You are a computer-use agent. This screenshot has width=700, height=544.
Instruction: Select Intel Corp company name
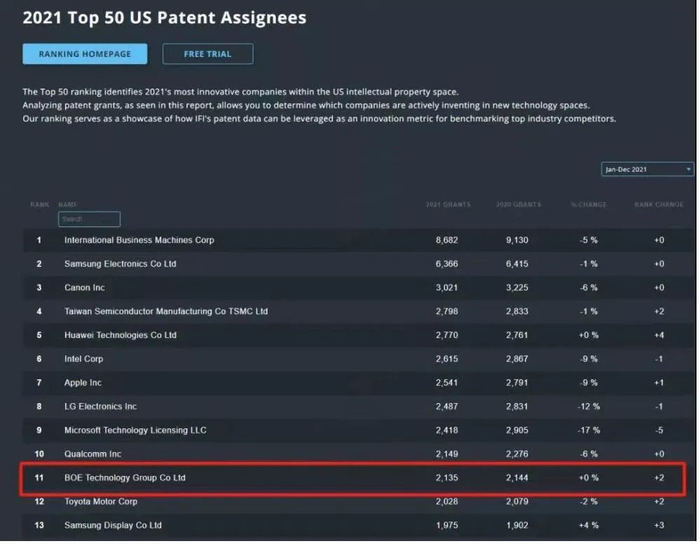pos(83,359)
